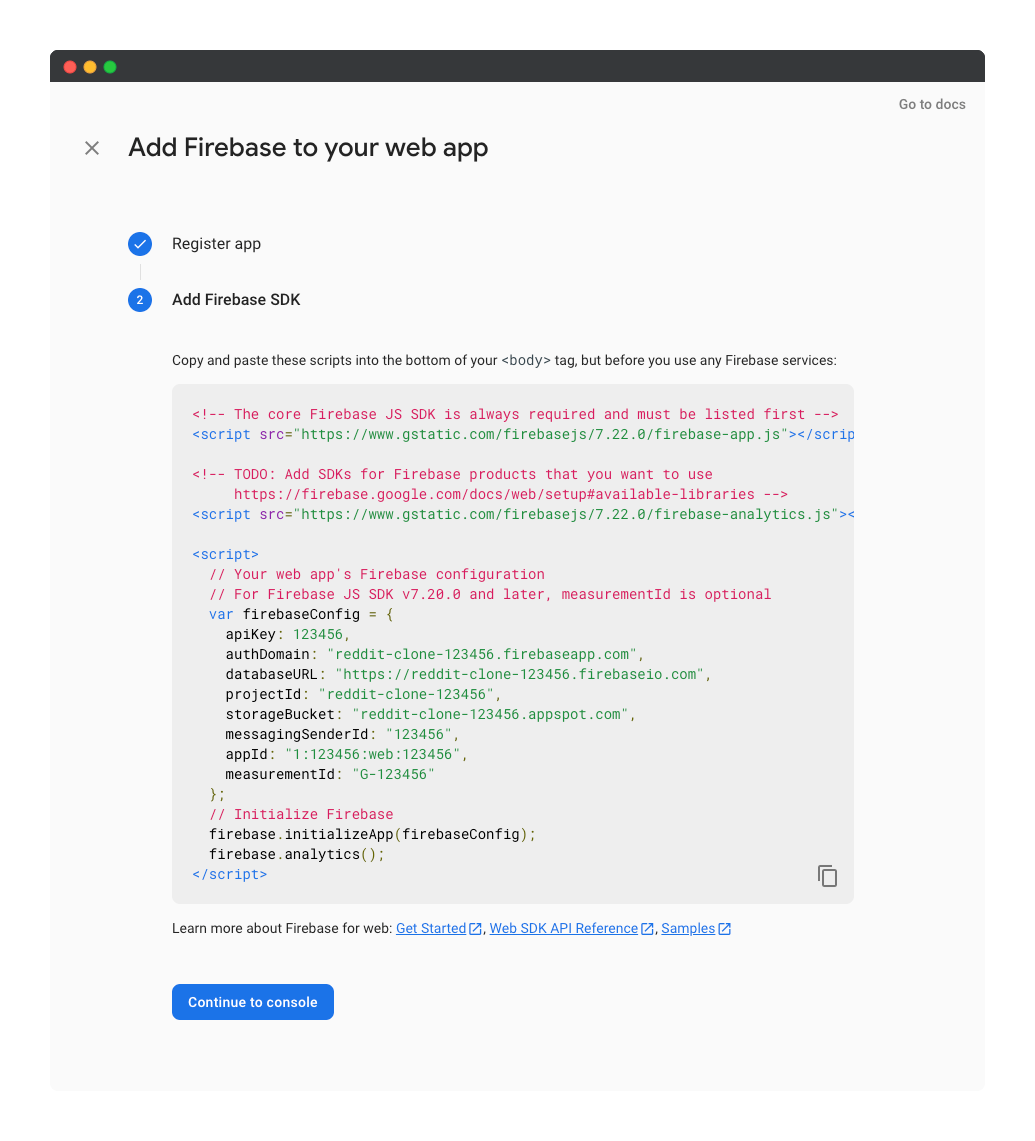The height and width of the screenshot is (1141, 1035).
Task: Click external-link icon beside Get Started
Action: tap(476, 929)
